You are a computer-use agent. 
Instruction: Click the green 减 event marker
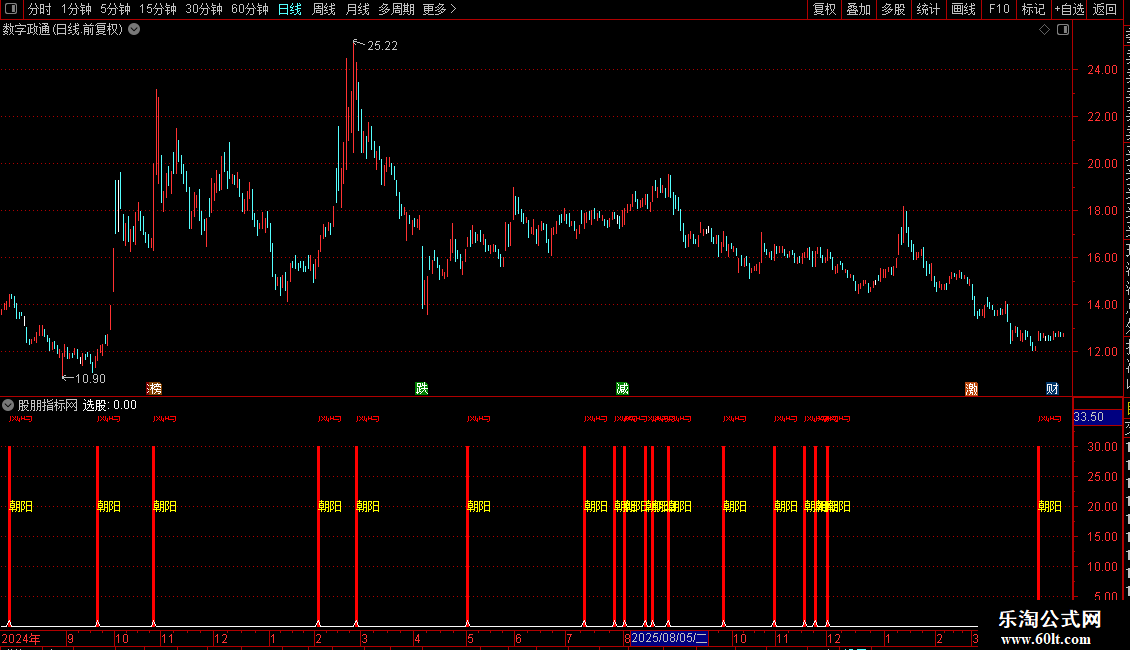click(623, 389)
